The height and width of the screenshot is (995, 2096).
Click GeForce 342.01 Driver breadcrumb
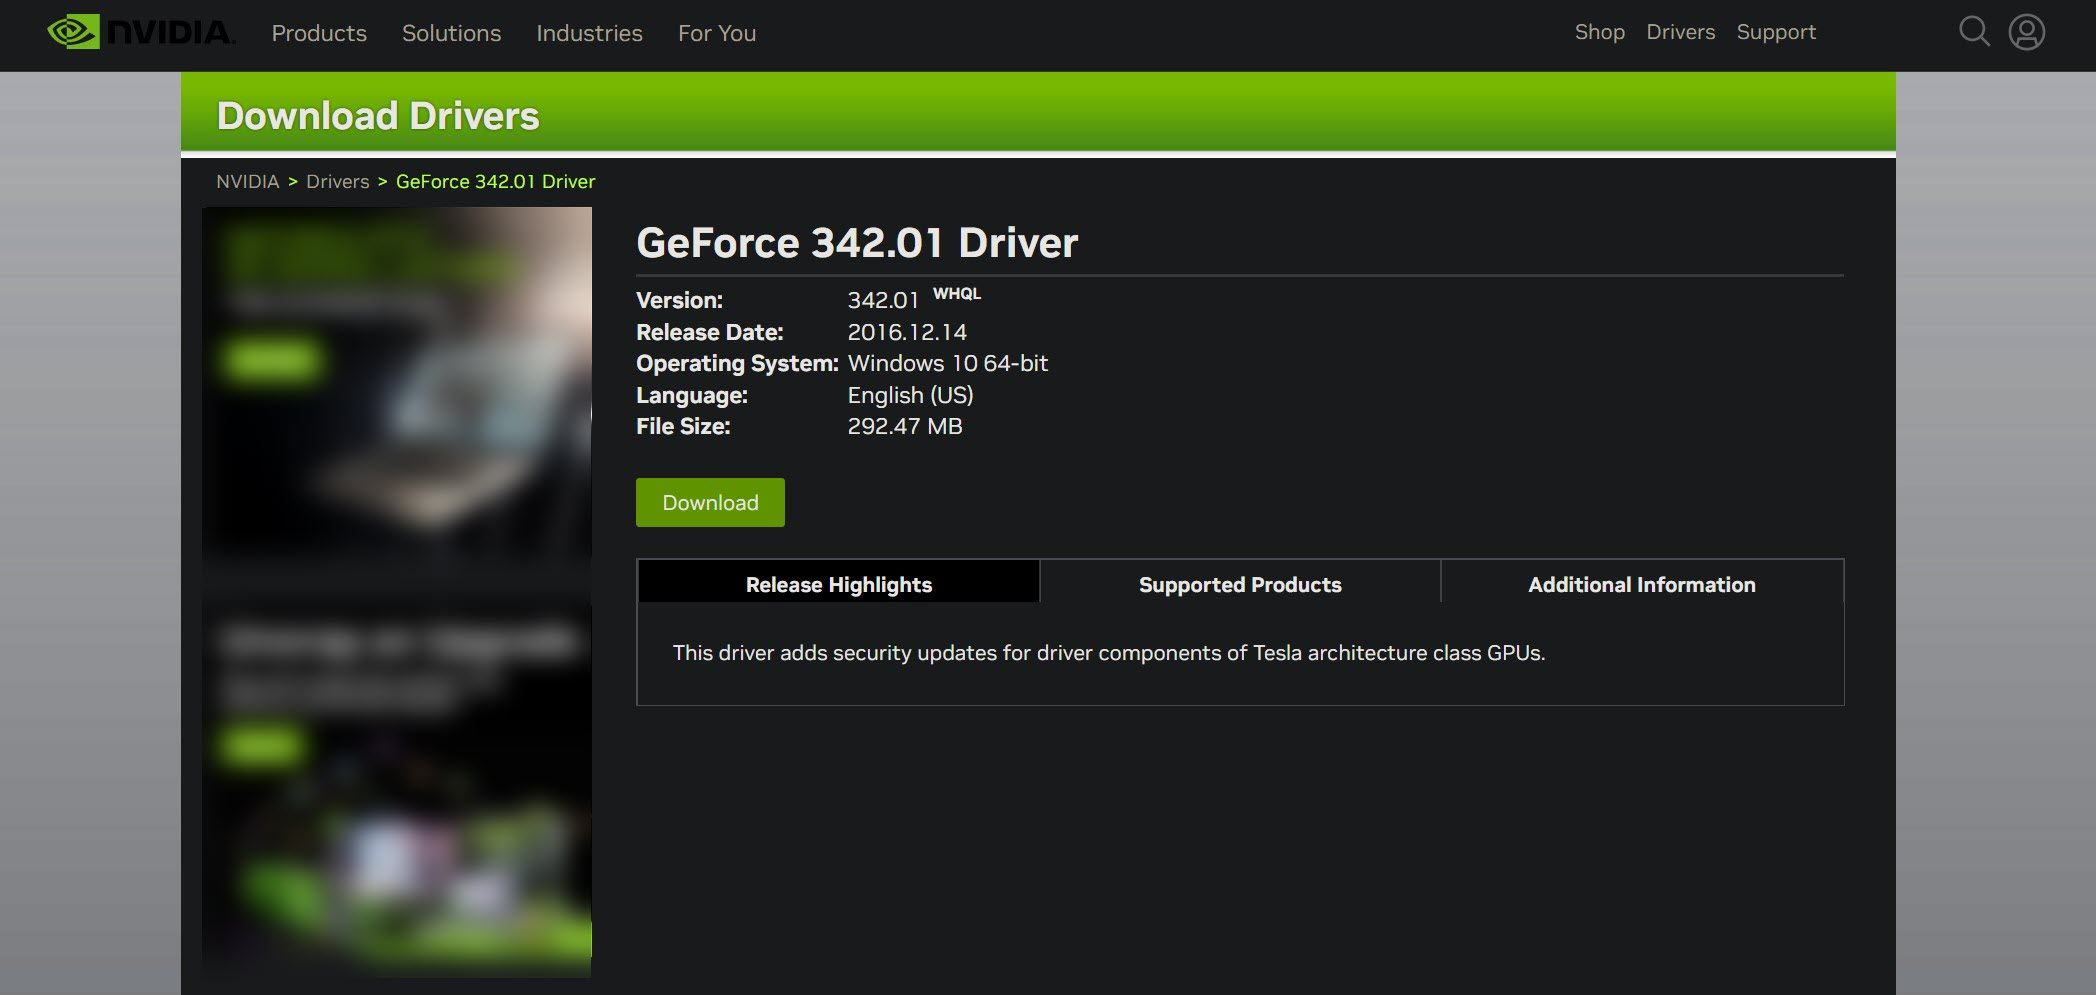pos(496,182)
